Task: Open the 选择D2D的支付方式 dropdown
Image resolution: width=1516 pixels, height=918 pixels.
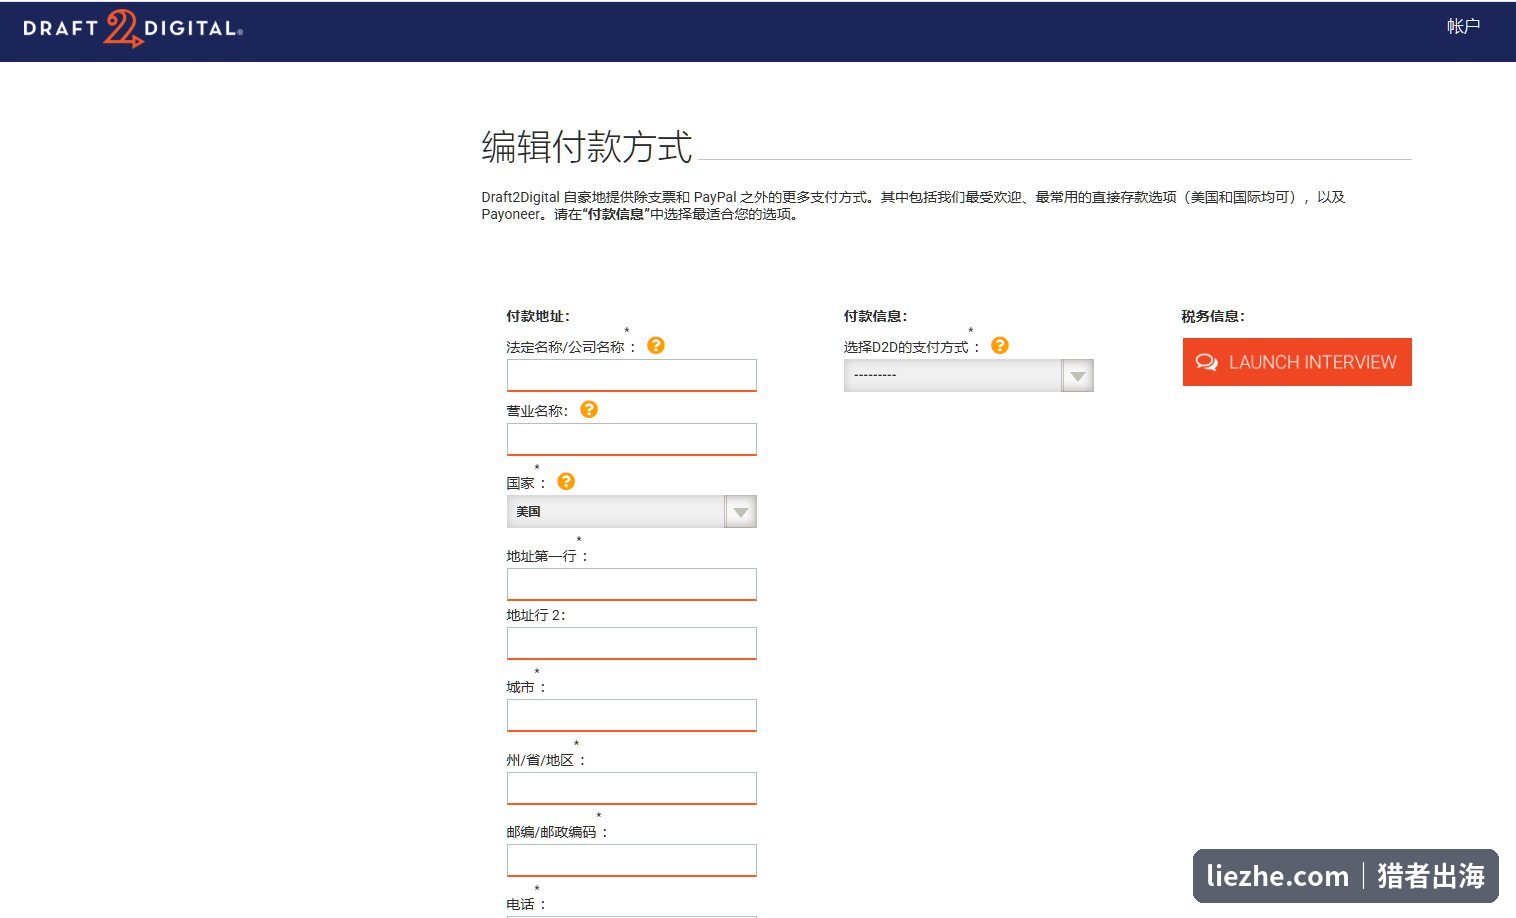Action: click(x=969, y=375)
